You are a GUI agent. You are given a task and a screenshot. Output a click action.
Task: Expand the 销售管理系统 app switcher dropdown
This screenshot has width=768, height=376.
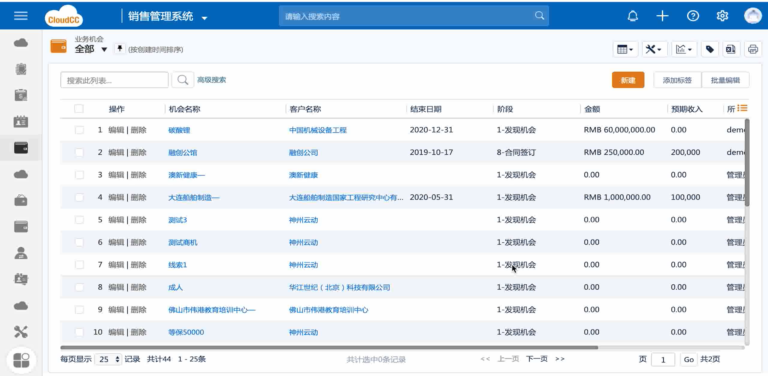click(204, 18)
